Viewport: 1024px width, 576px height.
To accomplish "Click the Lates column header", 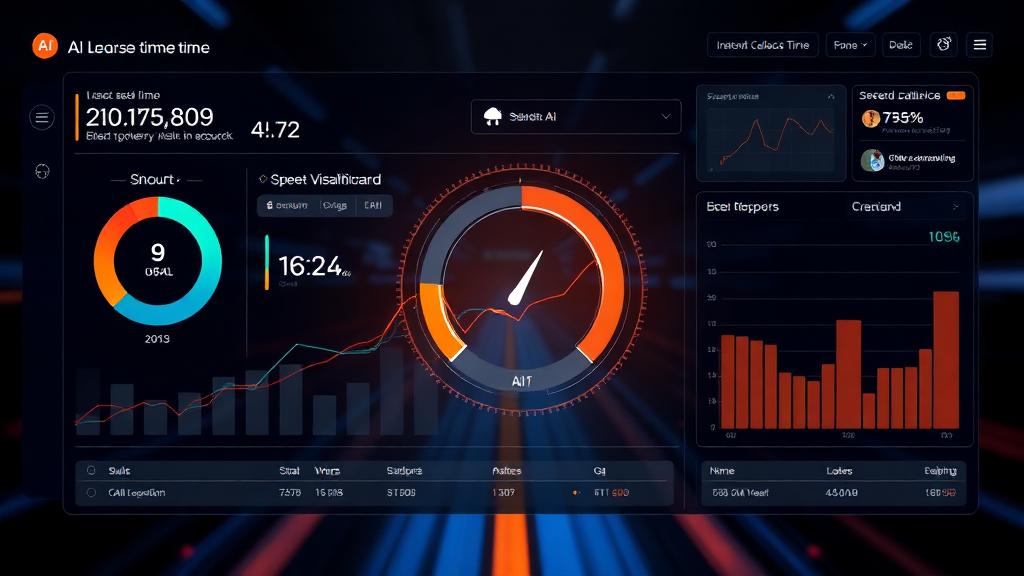I will coord(839,470).
